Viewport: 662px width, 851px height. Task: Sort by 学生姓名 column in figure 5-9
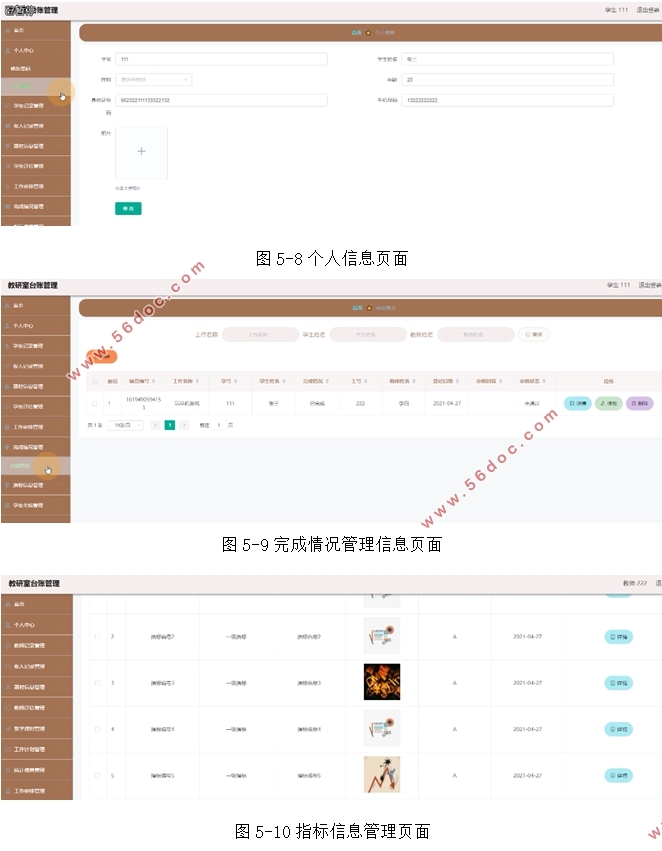284,382
